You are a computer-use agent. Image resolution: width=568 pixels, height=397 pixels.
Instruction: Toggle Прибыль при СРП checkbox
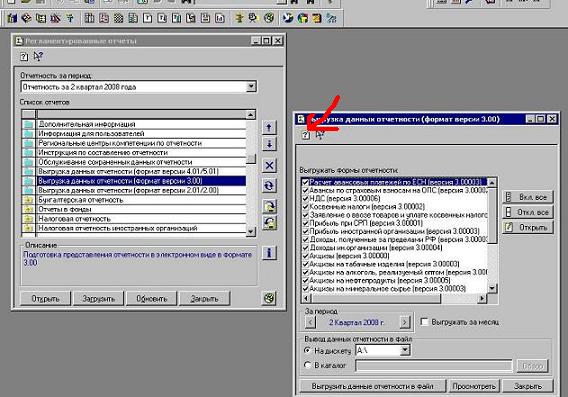tap(305, 223)
